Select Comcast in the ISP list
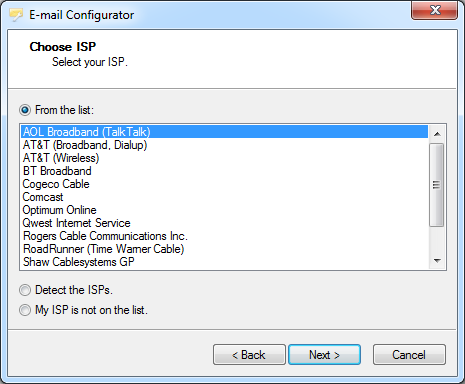The width and height of the screenshot is (465, 384). pos(224,197)
